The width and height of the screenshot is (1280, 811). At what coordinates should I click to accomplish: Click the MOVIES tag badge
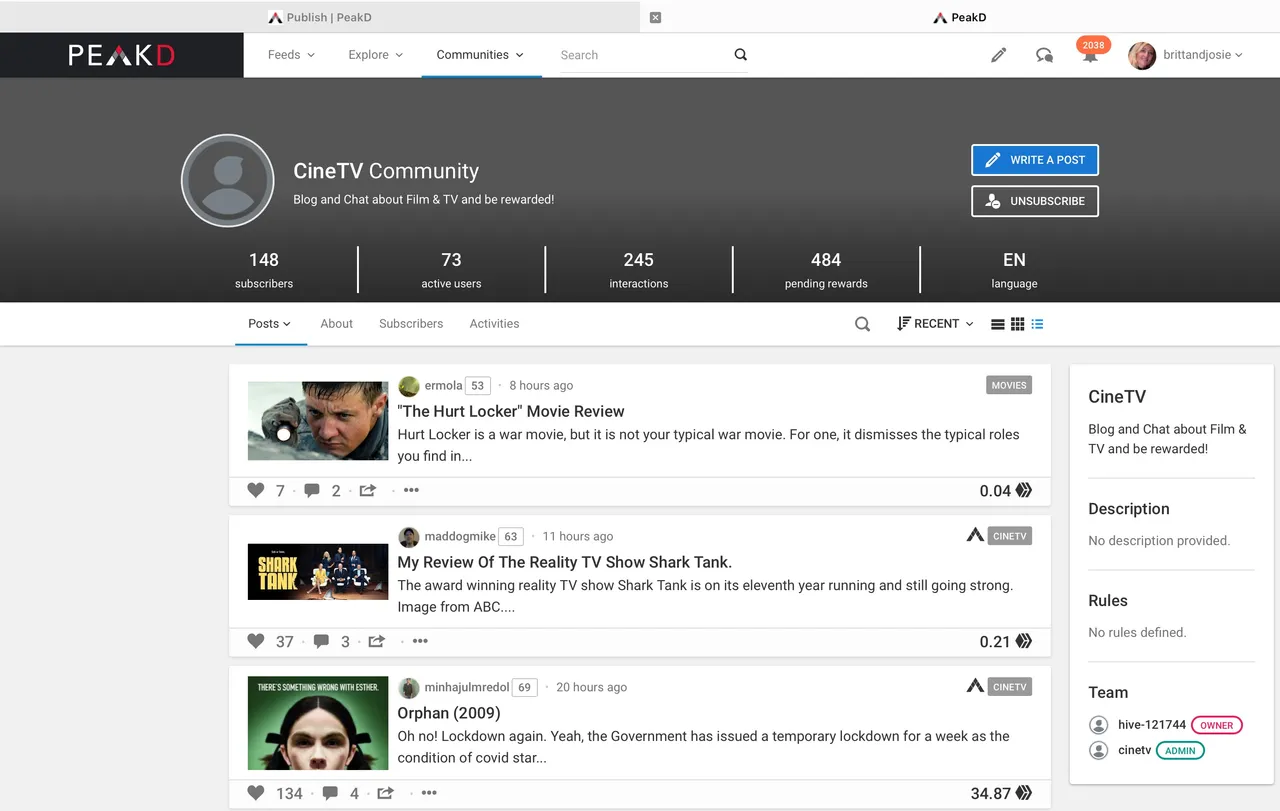click(x=1009, y=385)
